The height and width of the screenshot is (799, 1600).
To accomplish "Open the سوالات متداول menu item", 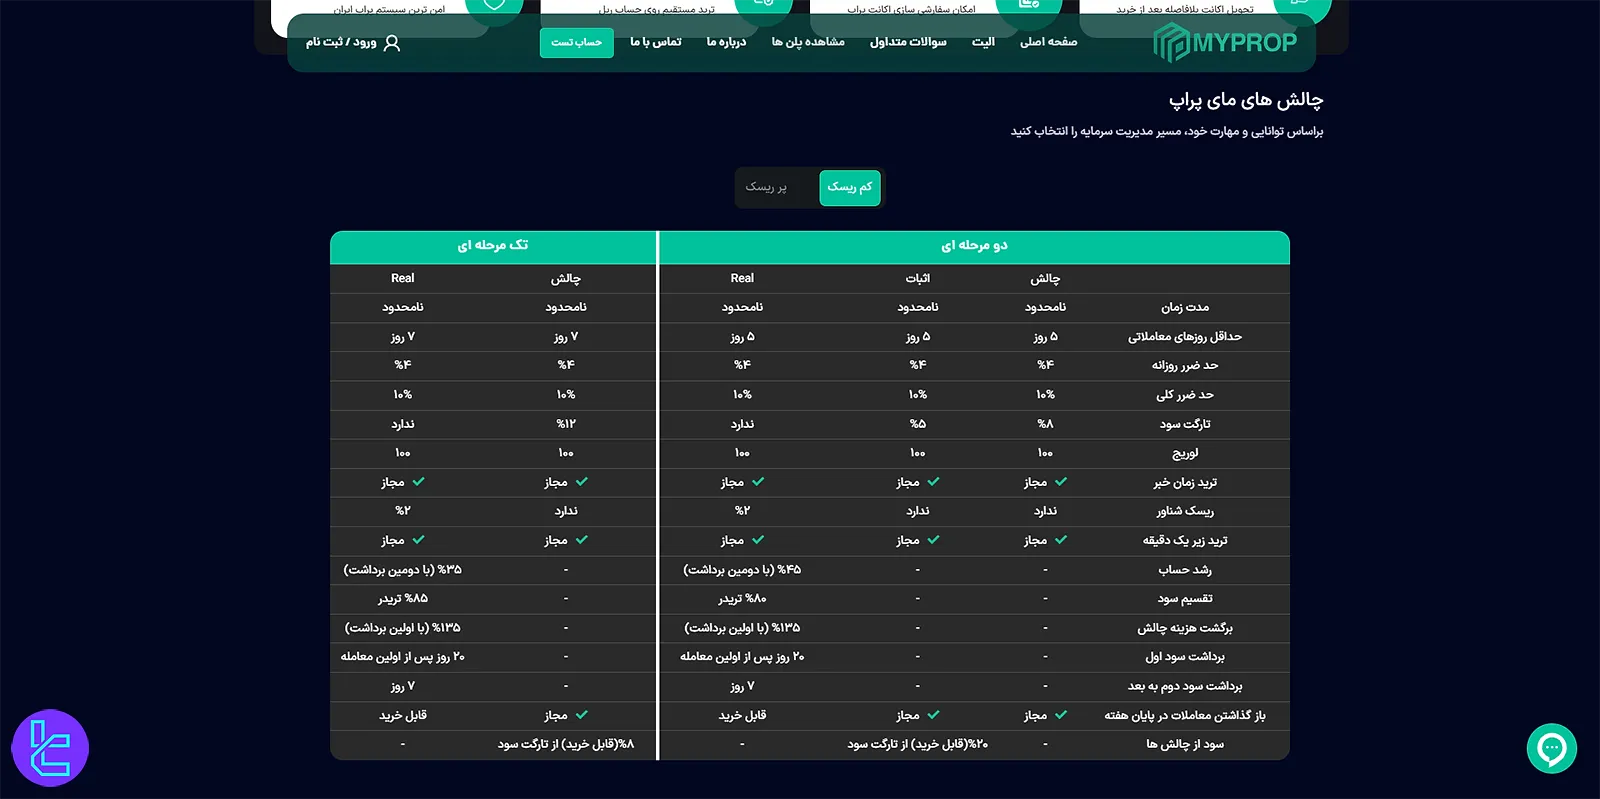I will (908, 42).
